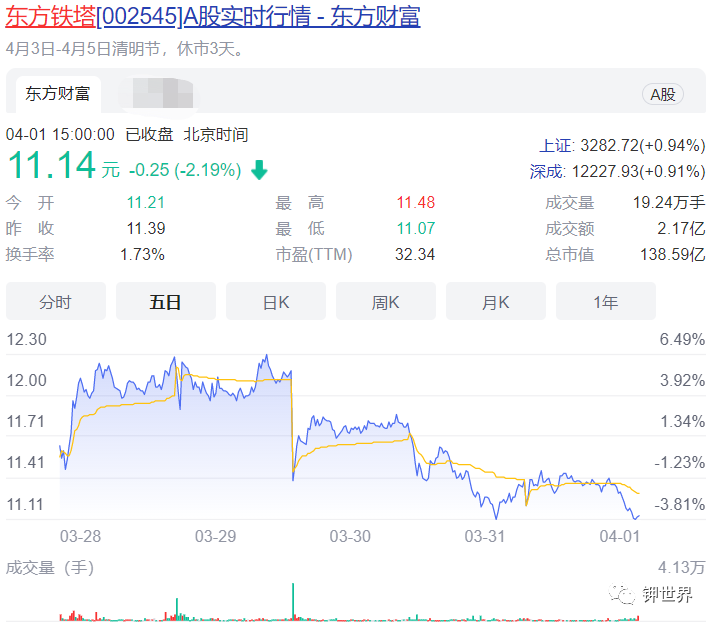Switch chart to 1年 view
The image size is (715, 625).
[x=606, y=301]
